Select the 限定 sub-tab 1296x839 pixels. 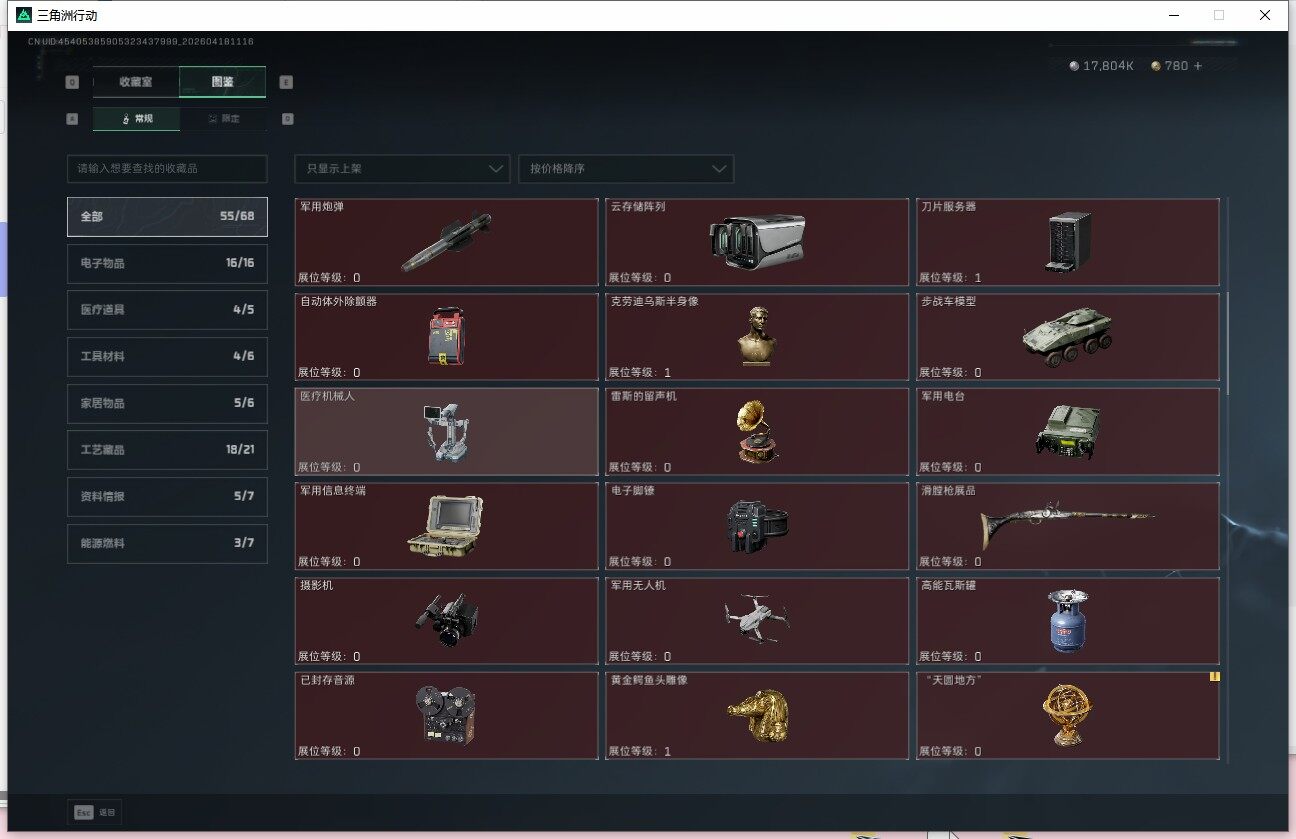point(223,119)
